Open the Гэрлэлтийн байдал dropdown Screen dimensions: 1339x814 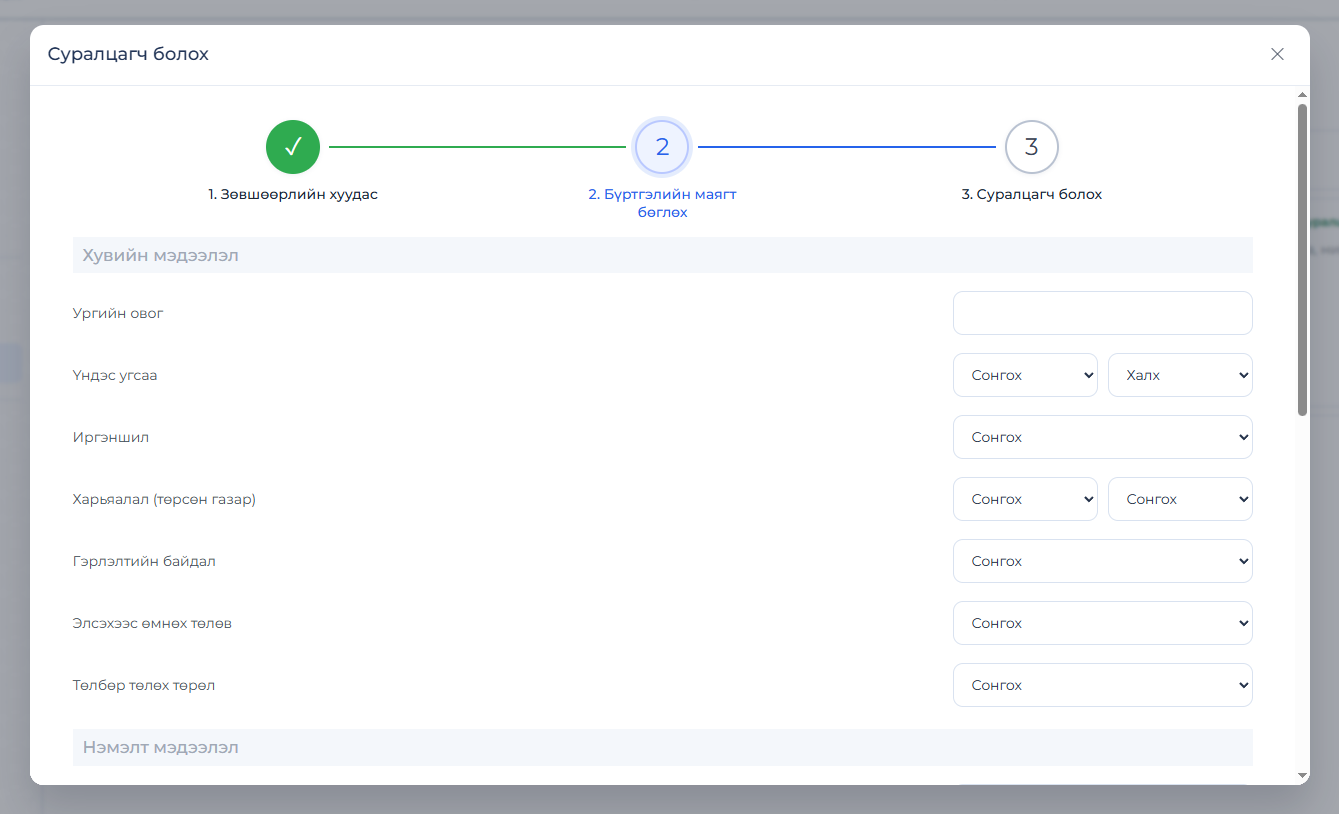coord(1103,561)
